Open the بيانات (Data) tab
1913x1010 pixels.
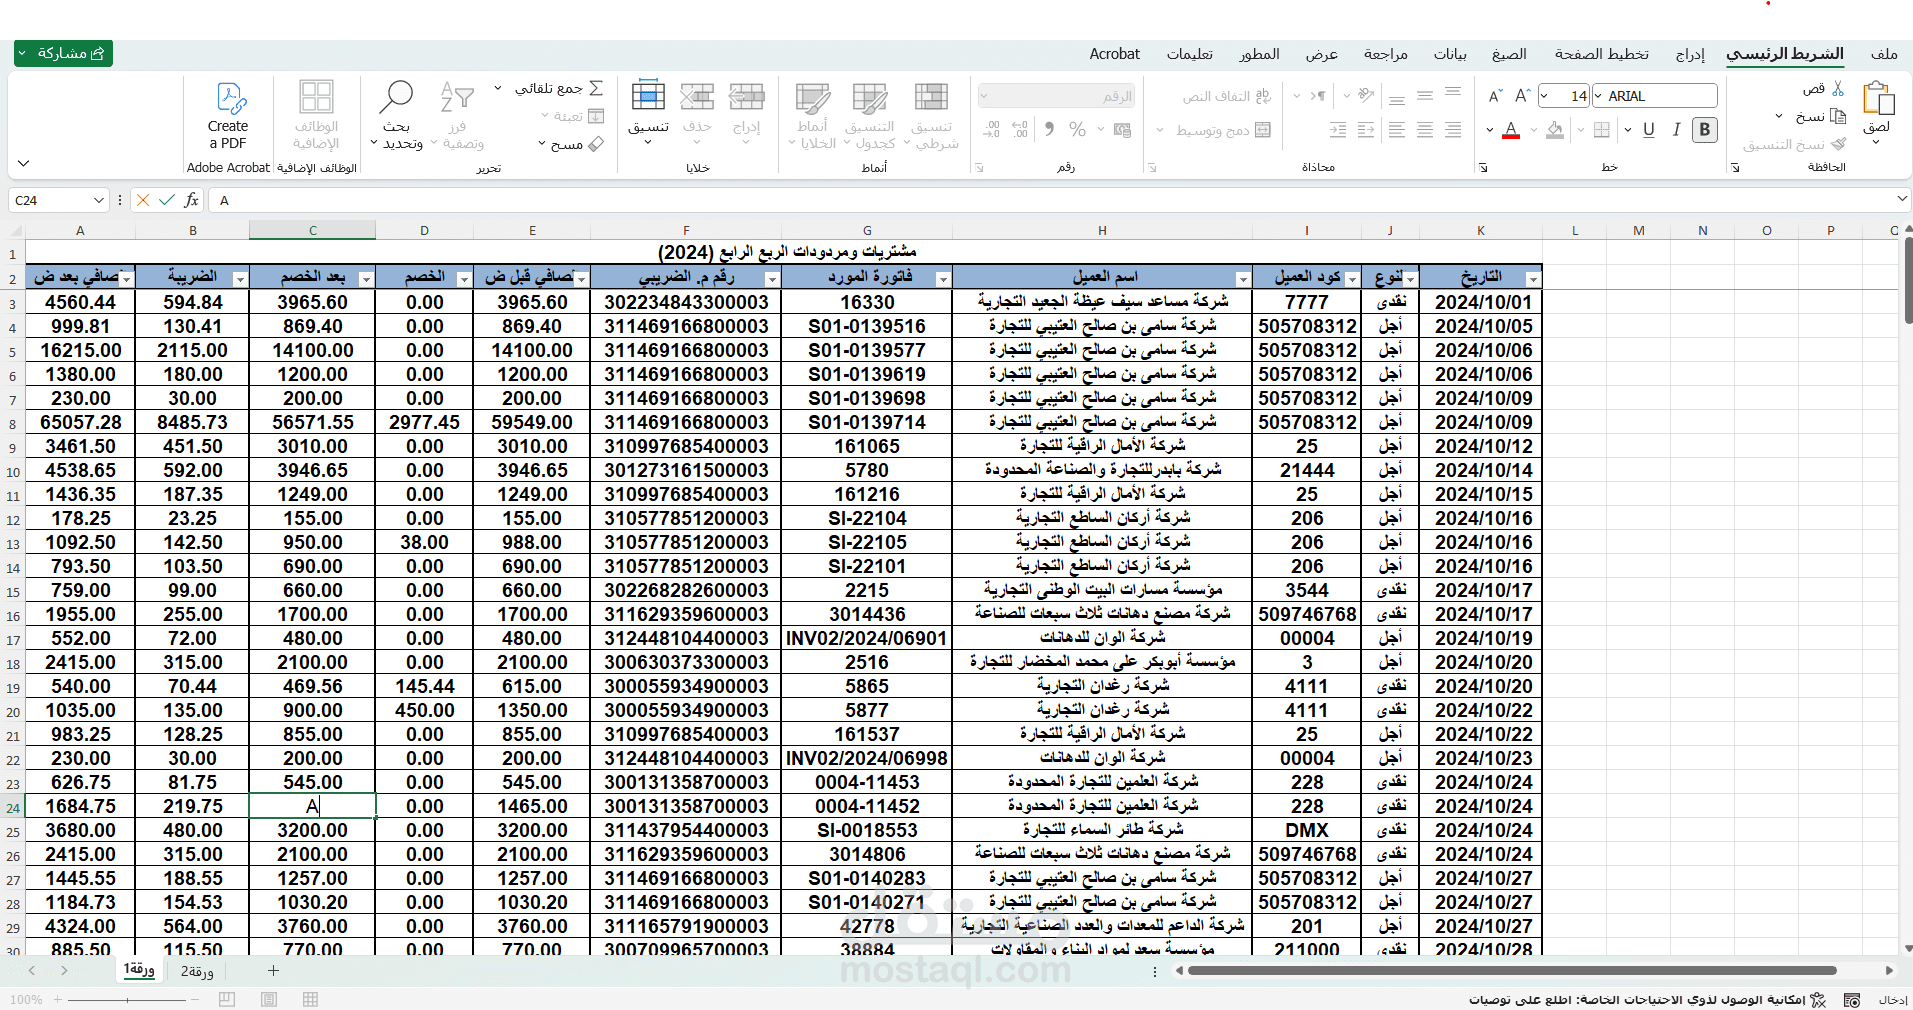tap(1450, 54)
